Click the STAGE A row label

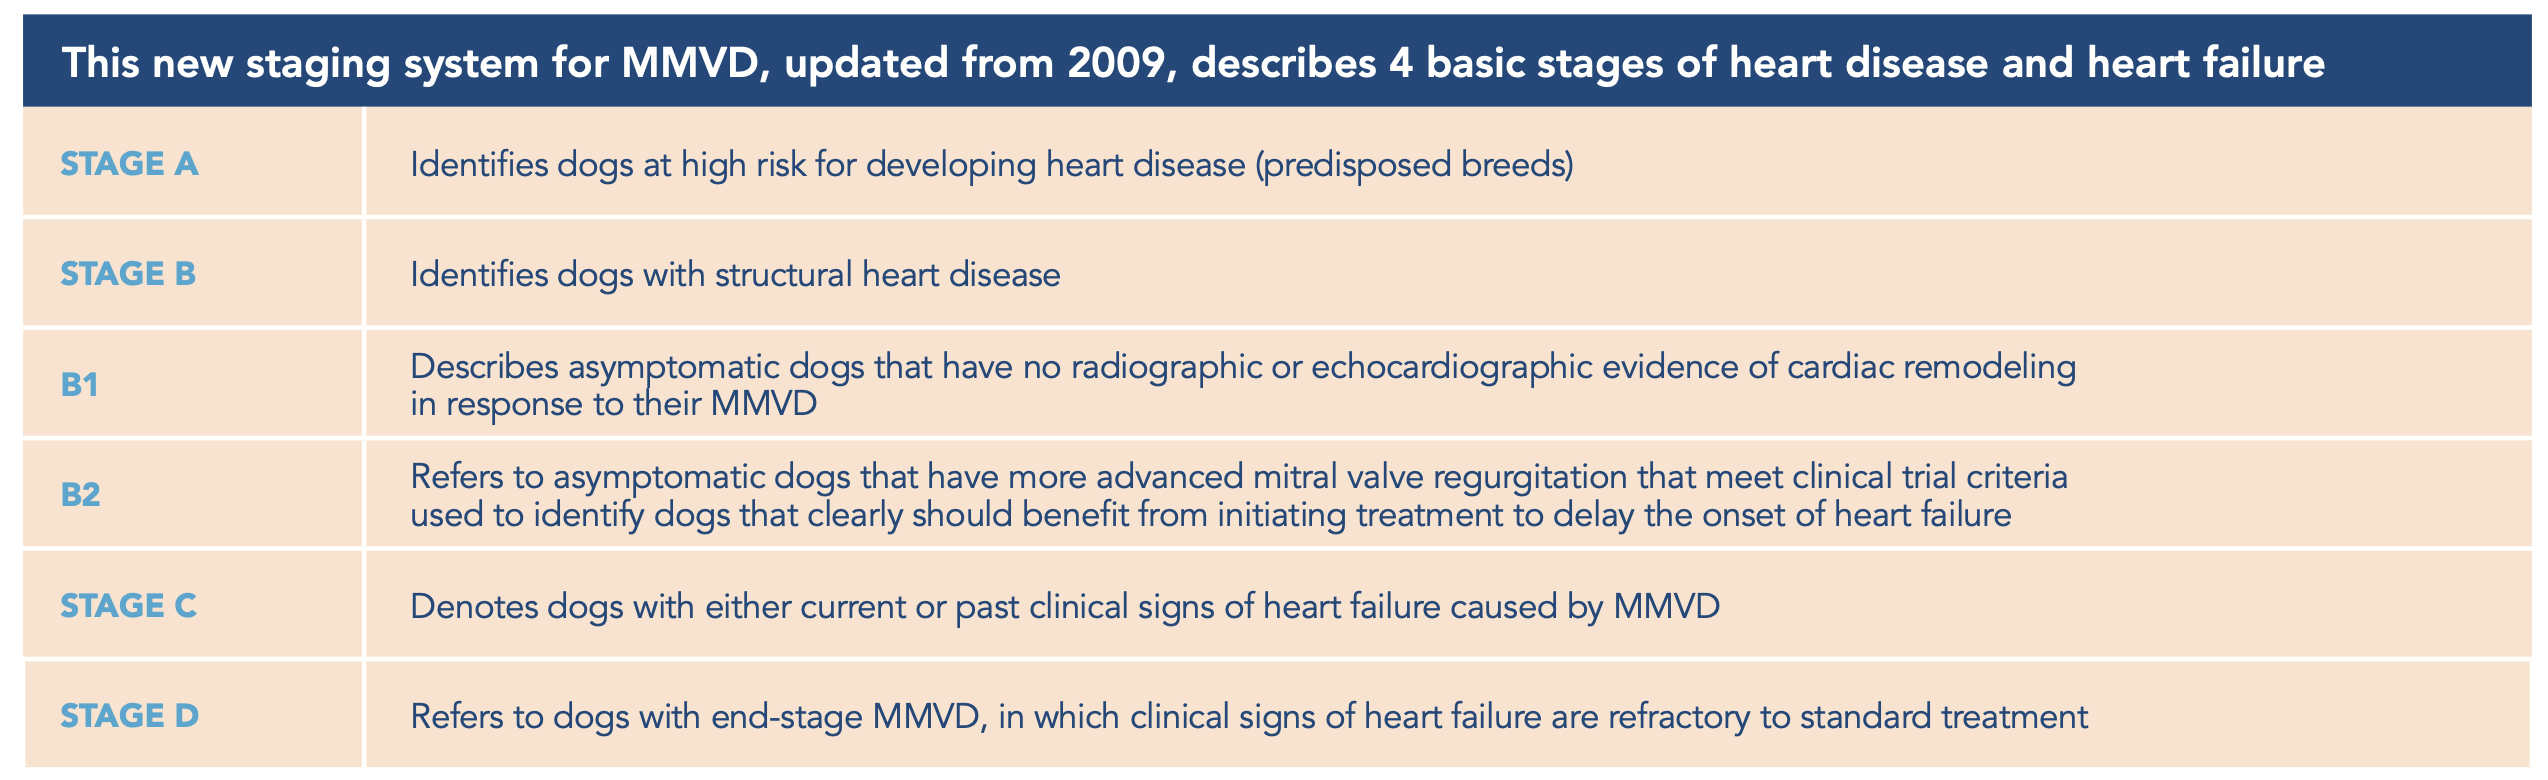(129, 164)
